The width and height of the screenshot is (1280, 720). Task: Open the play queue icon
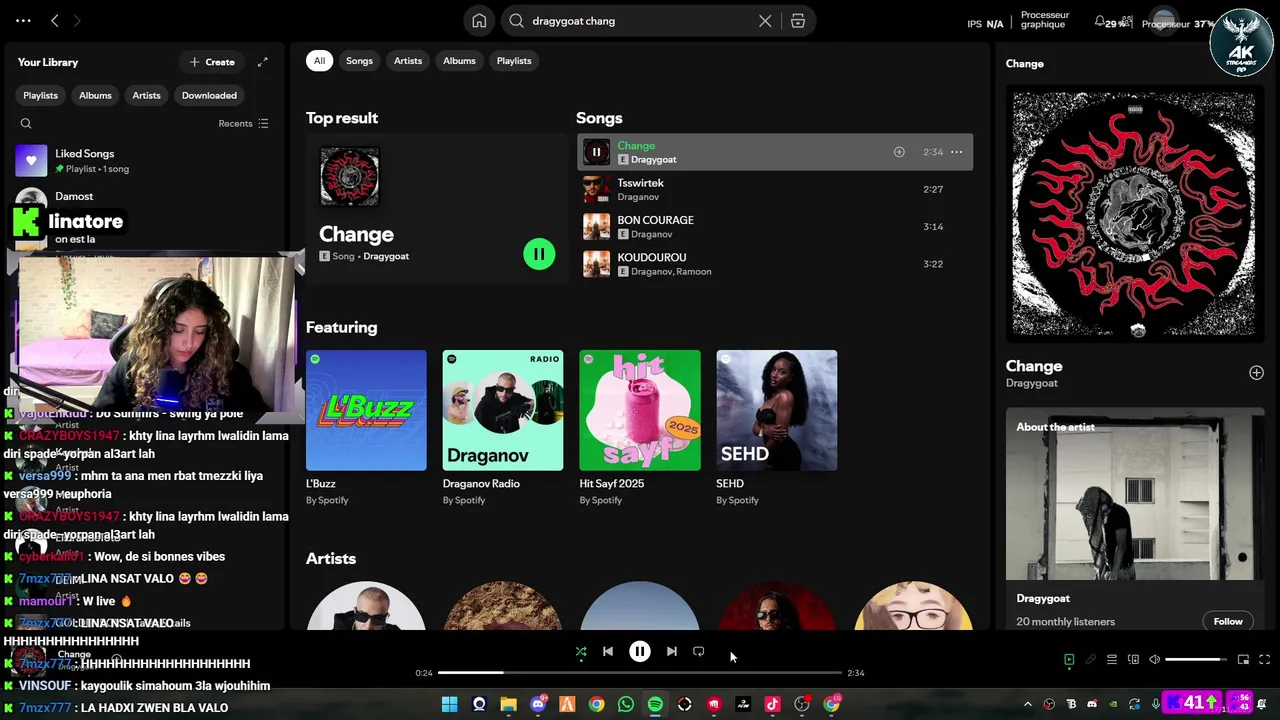click(x=1112, y=660)
